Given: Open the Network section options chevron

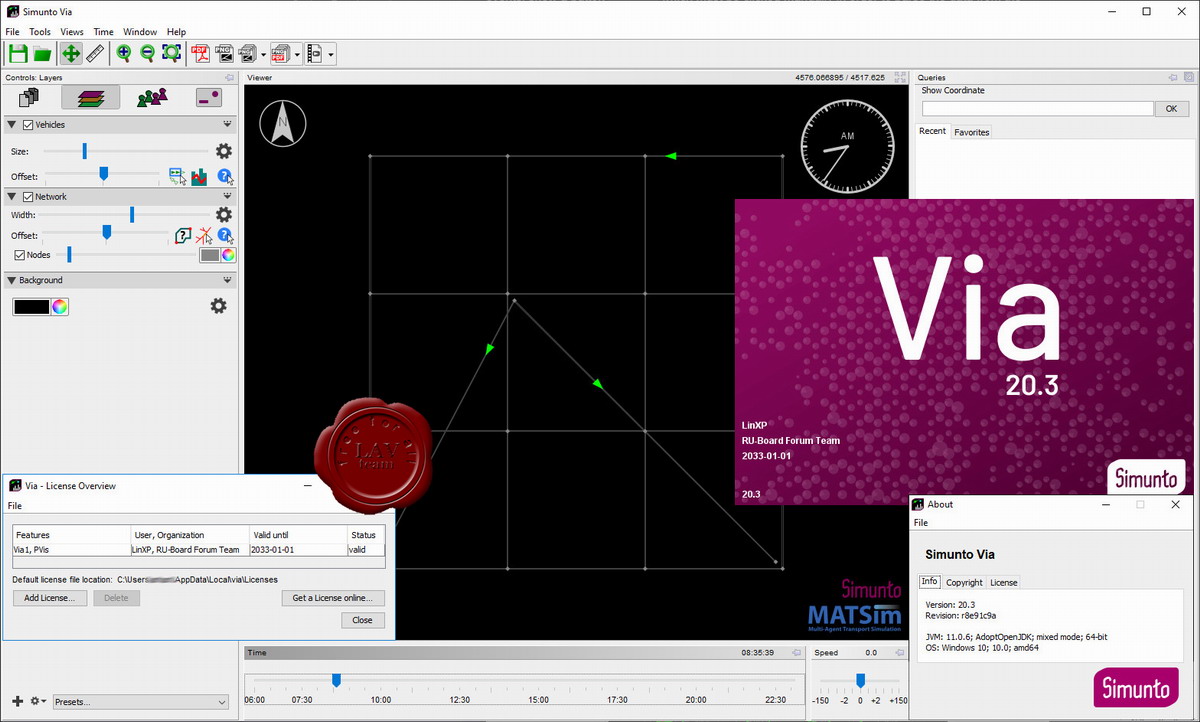Looking at the screenshot, I should [227, 197].
